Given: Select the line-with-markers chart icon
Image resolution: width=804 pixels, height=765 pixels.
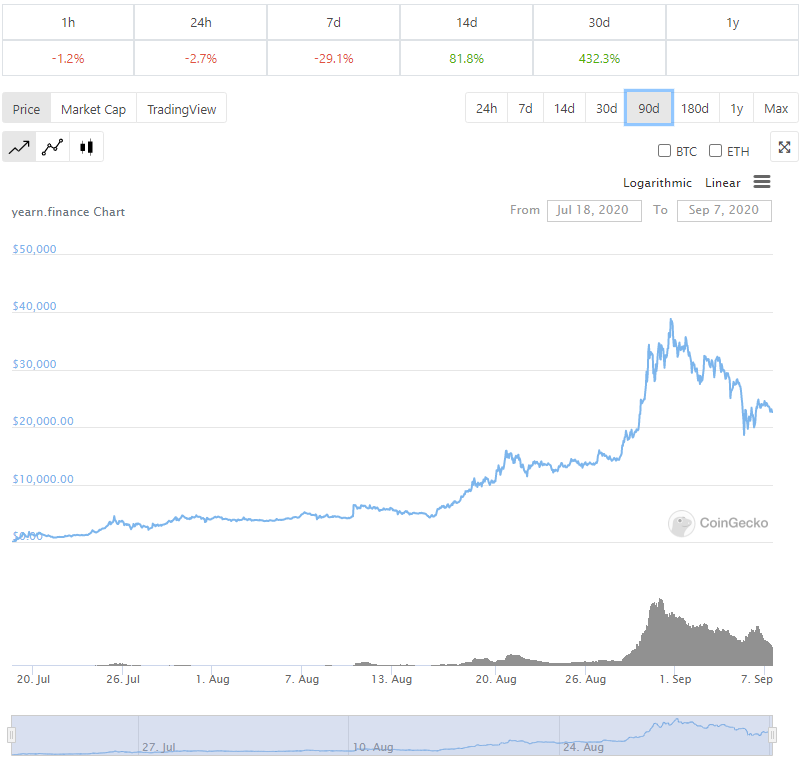Looking at the screenshot, I should pos(53,147).
